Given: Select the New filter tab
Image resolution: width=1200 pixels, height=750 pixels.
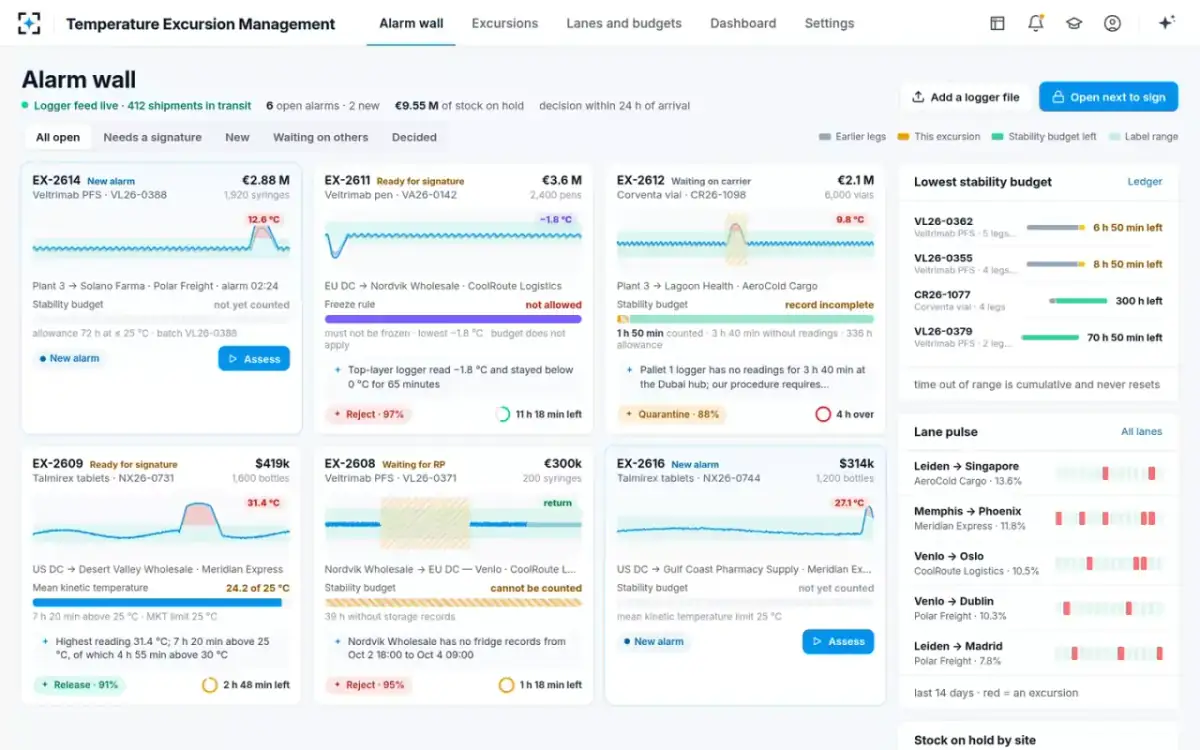Looking at the screenshot, I should click(237, 137).
